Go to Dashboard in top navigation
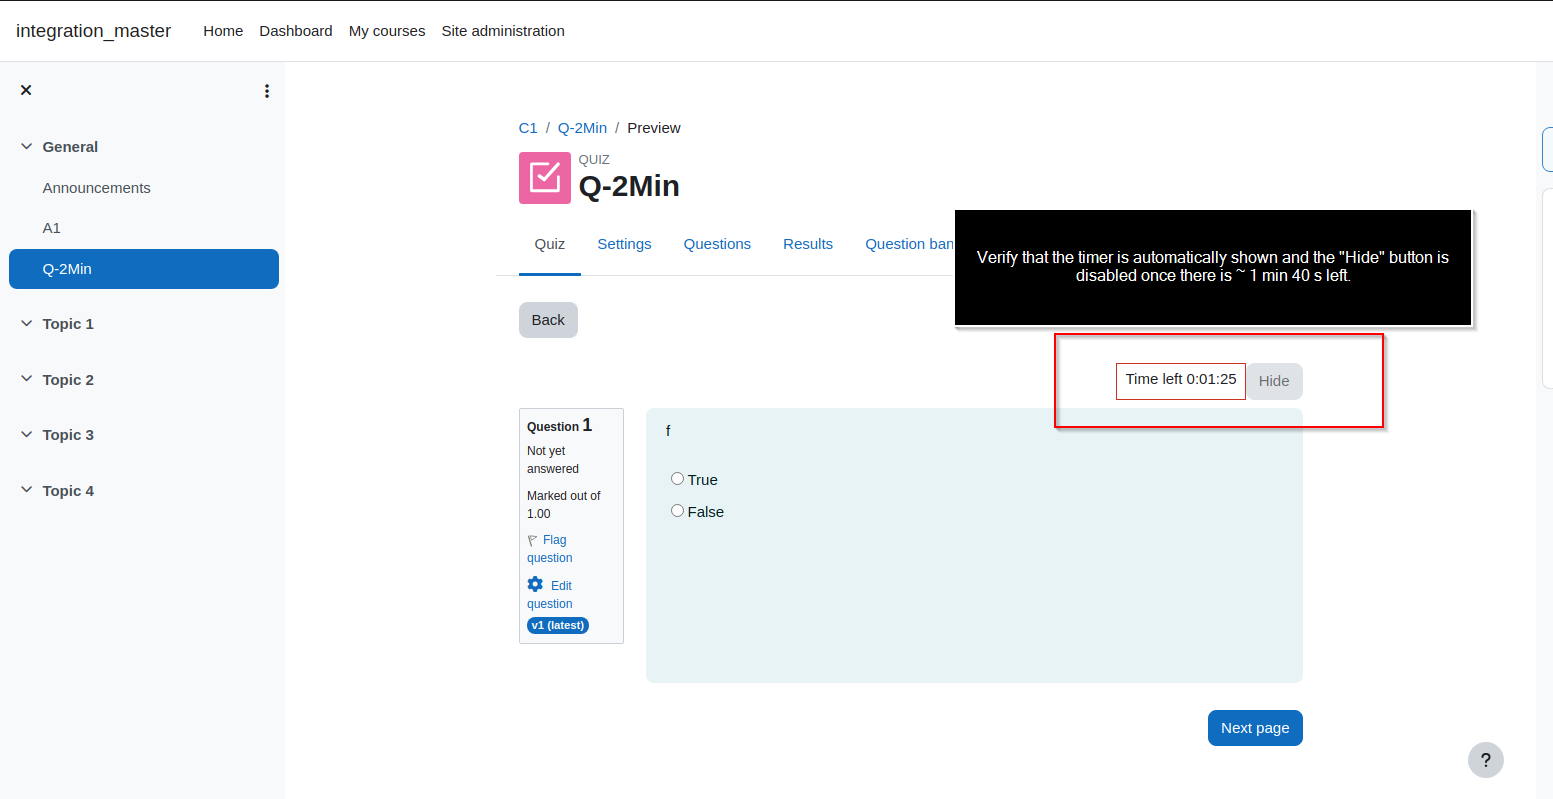This screenshot has height=799, width=1553. tap(296, 31)
